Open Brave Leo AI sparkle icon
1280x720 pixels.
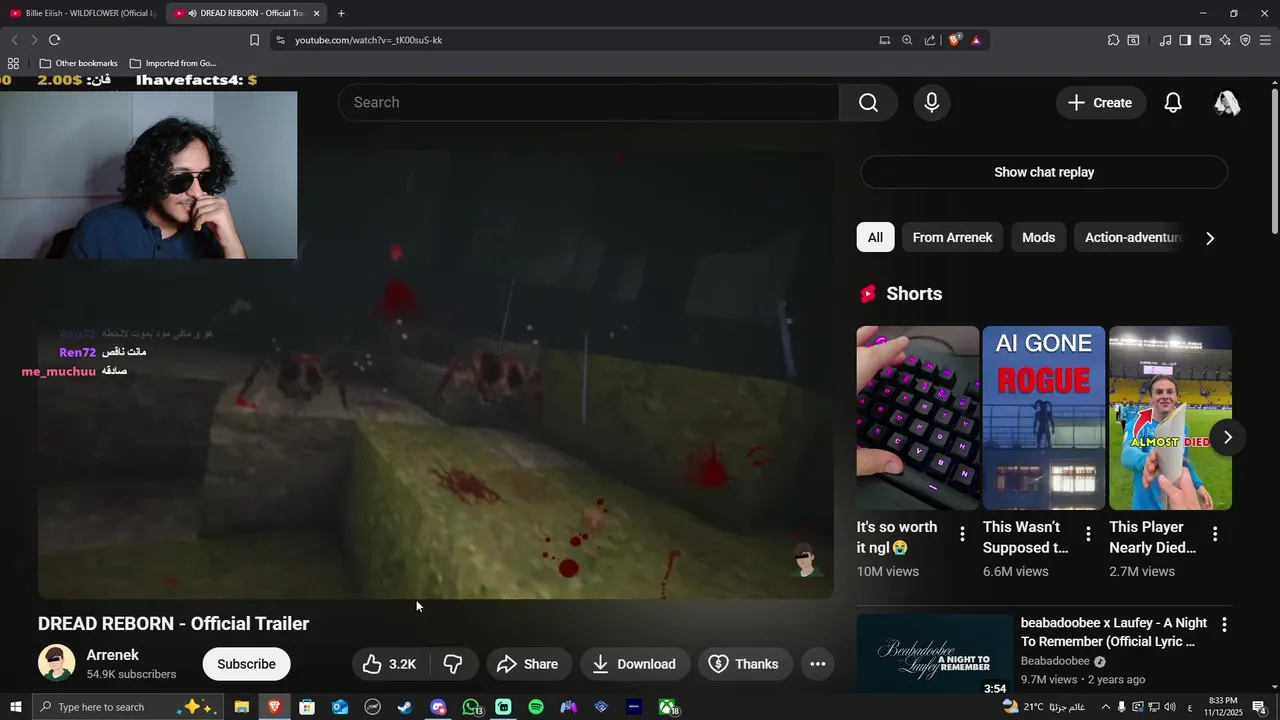tap(1225, 40)
